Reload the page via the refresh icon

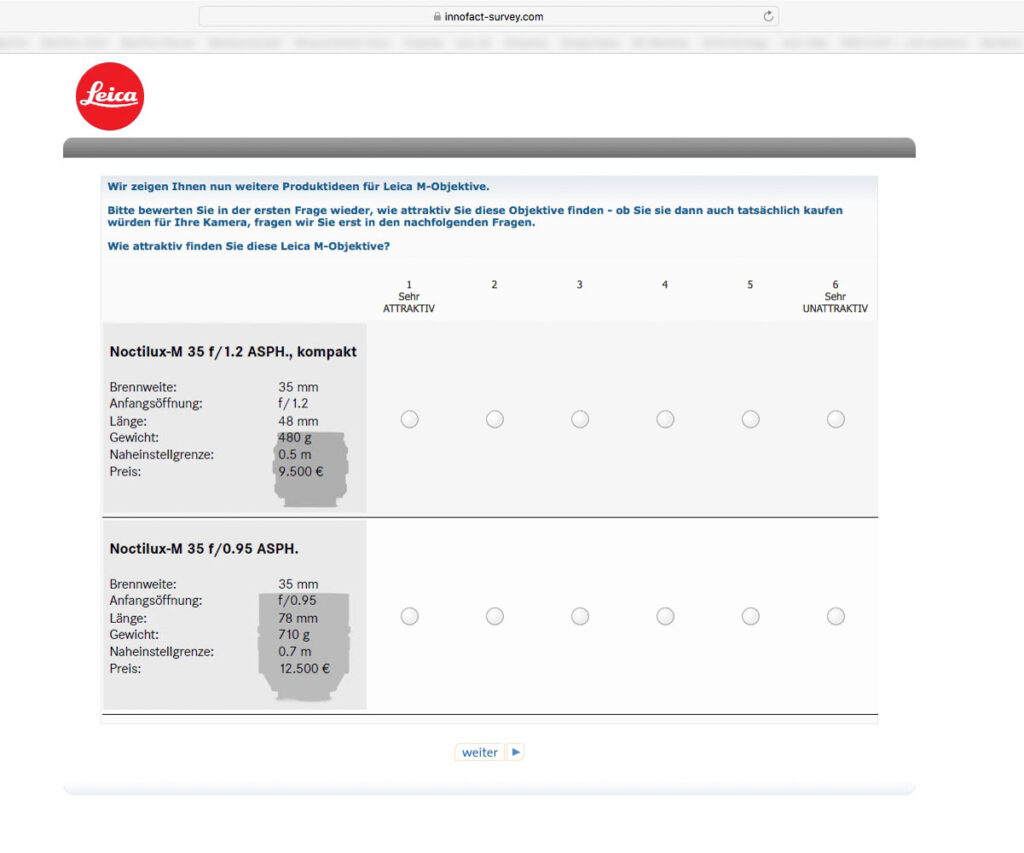(768, 16)
